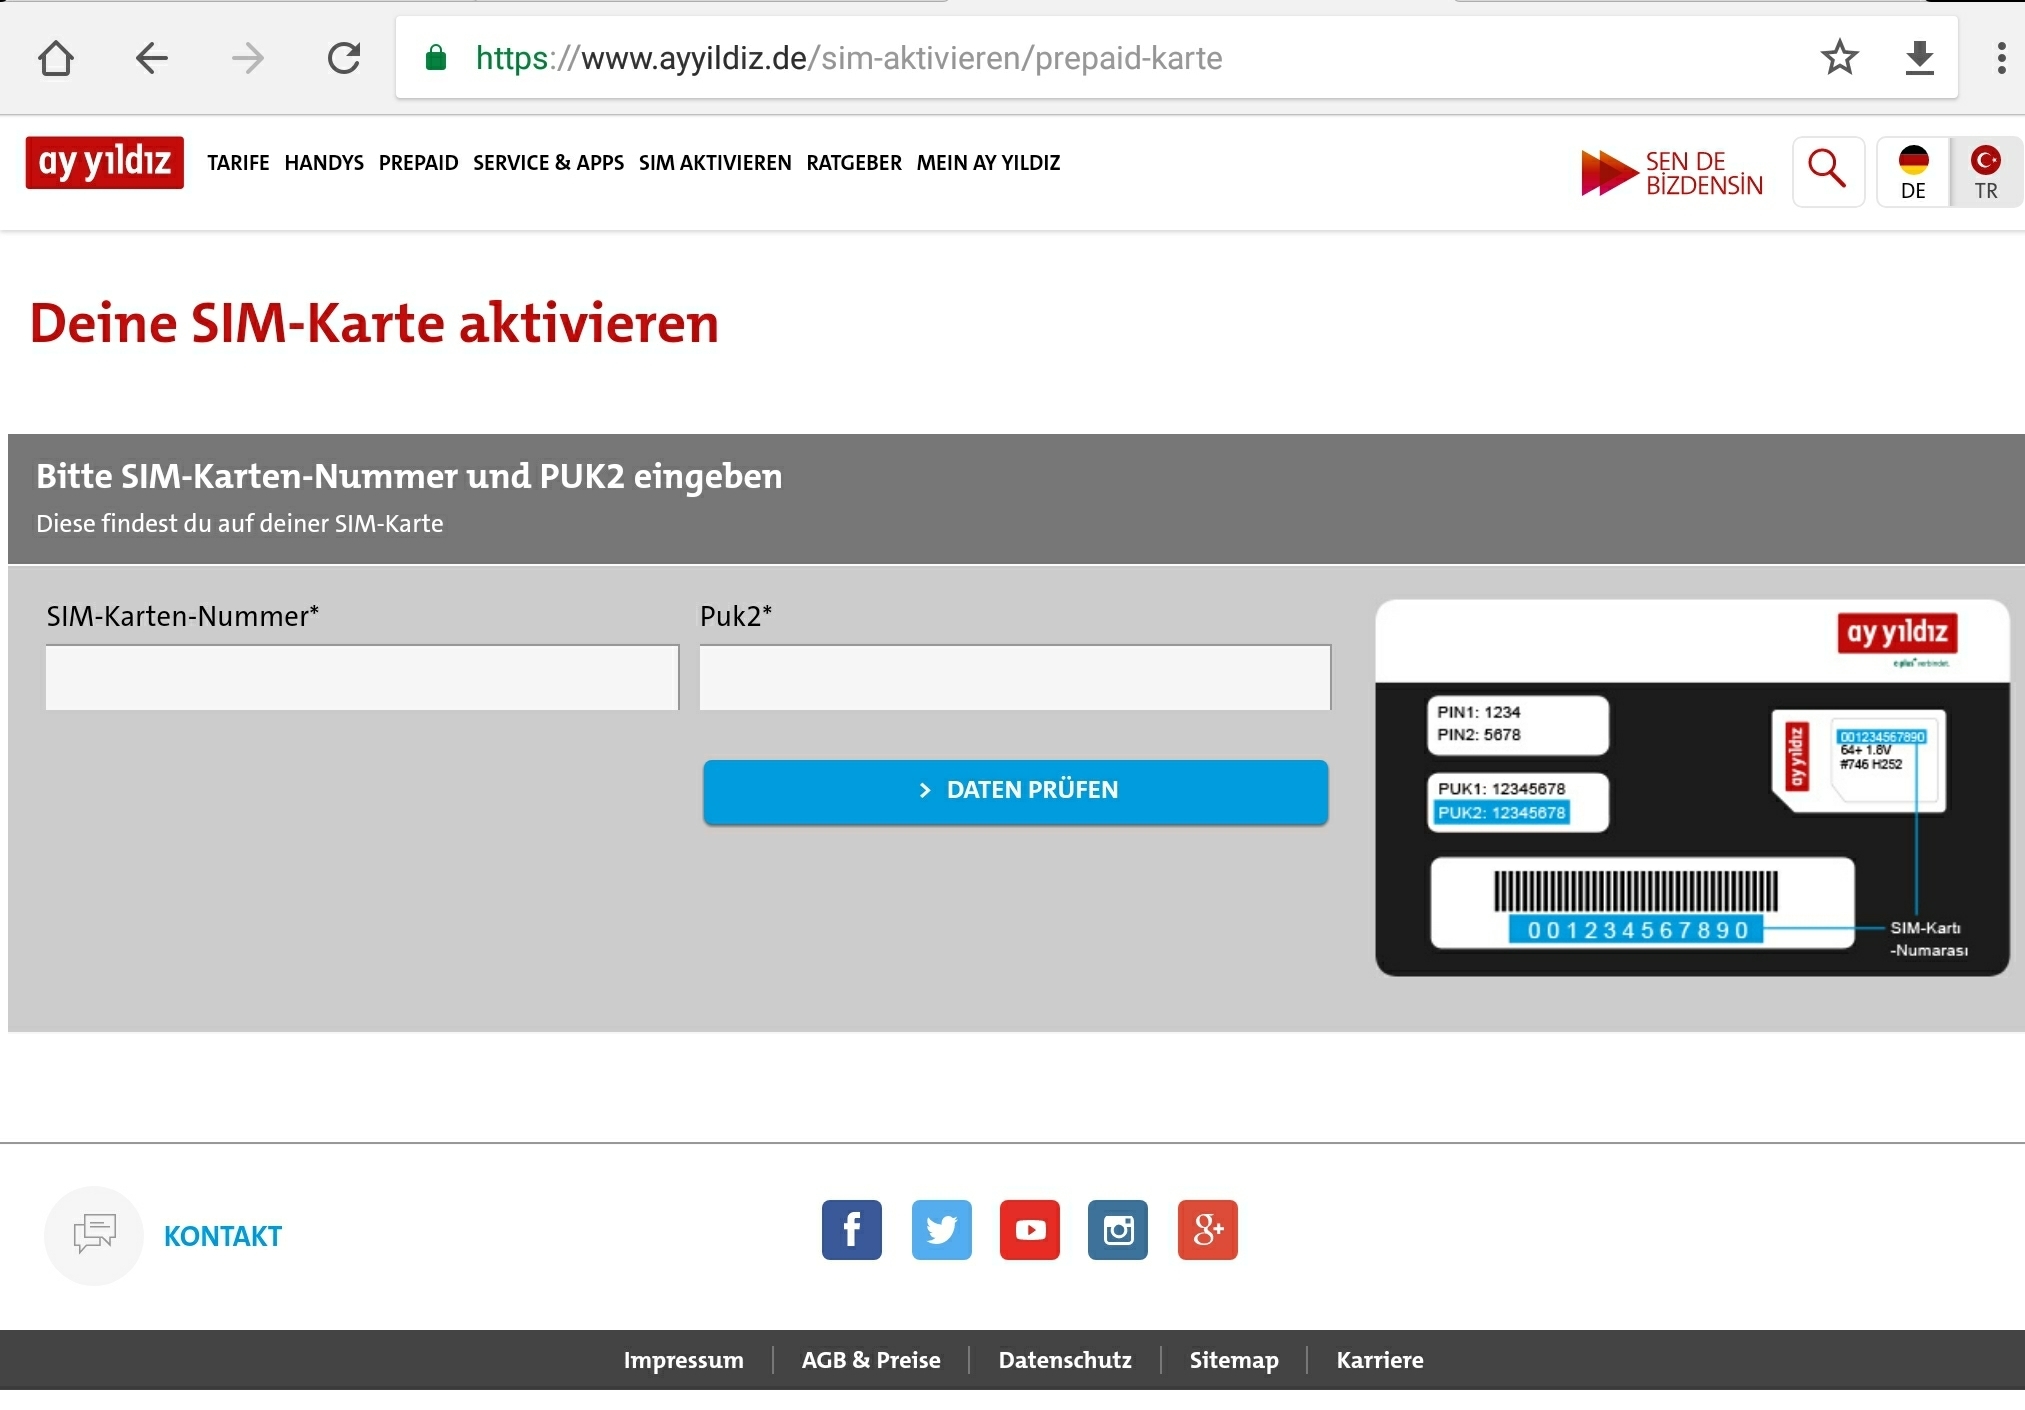
Task: Open the YouTube social icon
Action: point(1030,1229)
